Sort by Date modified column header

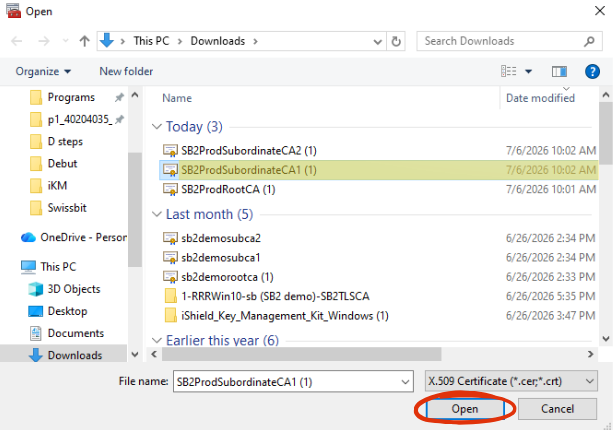click(540, 98)
